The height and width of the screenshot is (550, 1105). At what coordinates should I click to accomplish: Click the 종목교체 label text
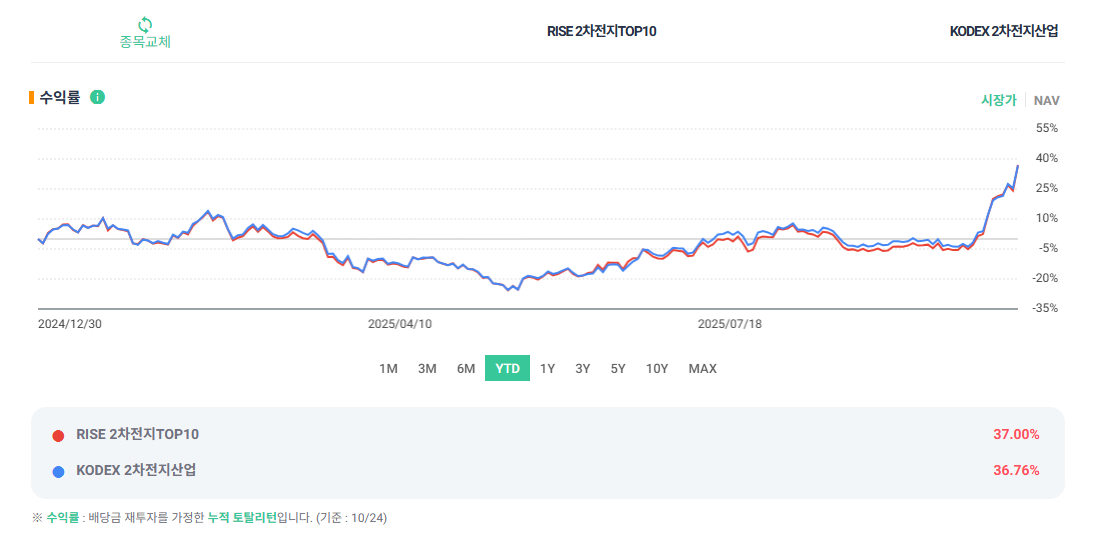click(145, 42)
